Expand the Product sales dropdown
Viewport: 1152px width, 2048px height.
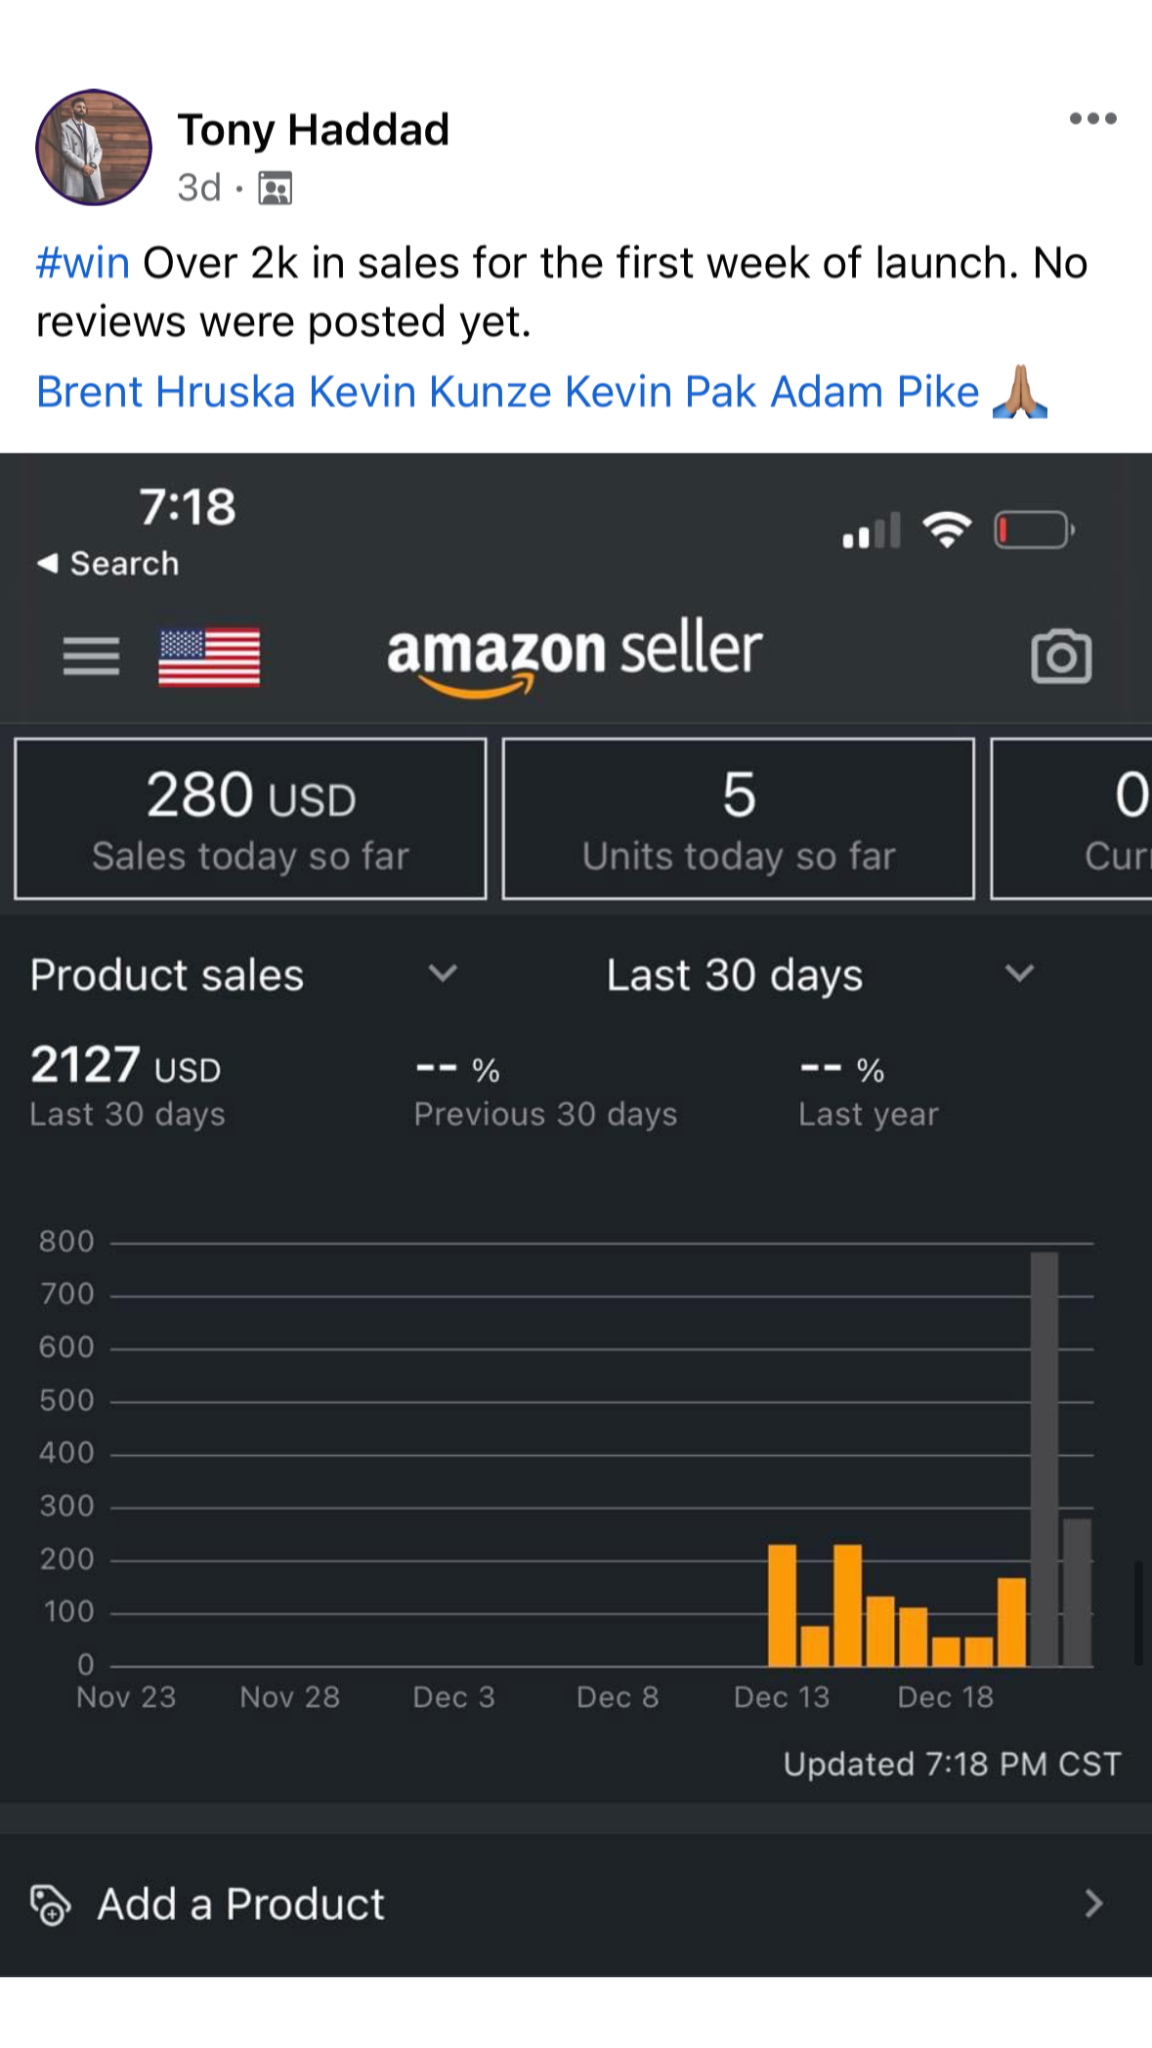[x=442, y=973]
